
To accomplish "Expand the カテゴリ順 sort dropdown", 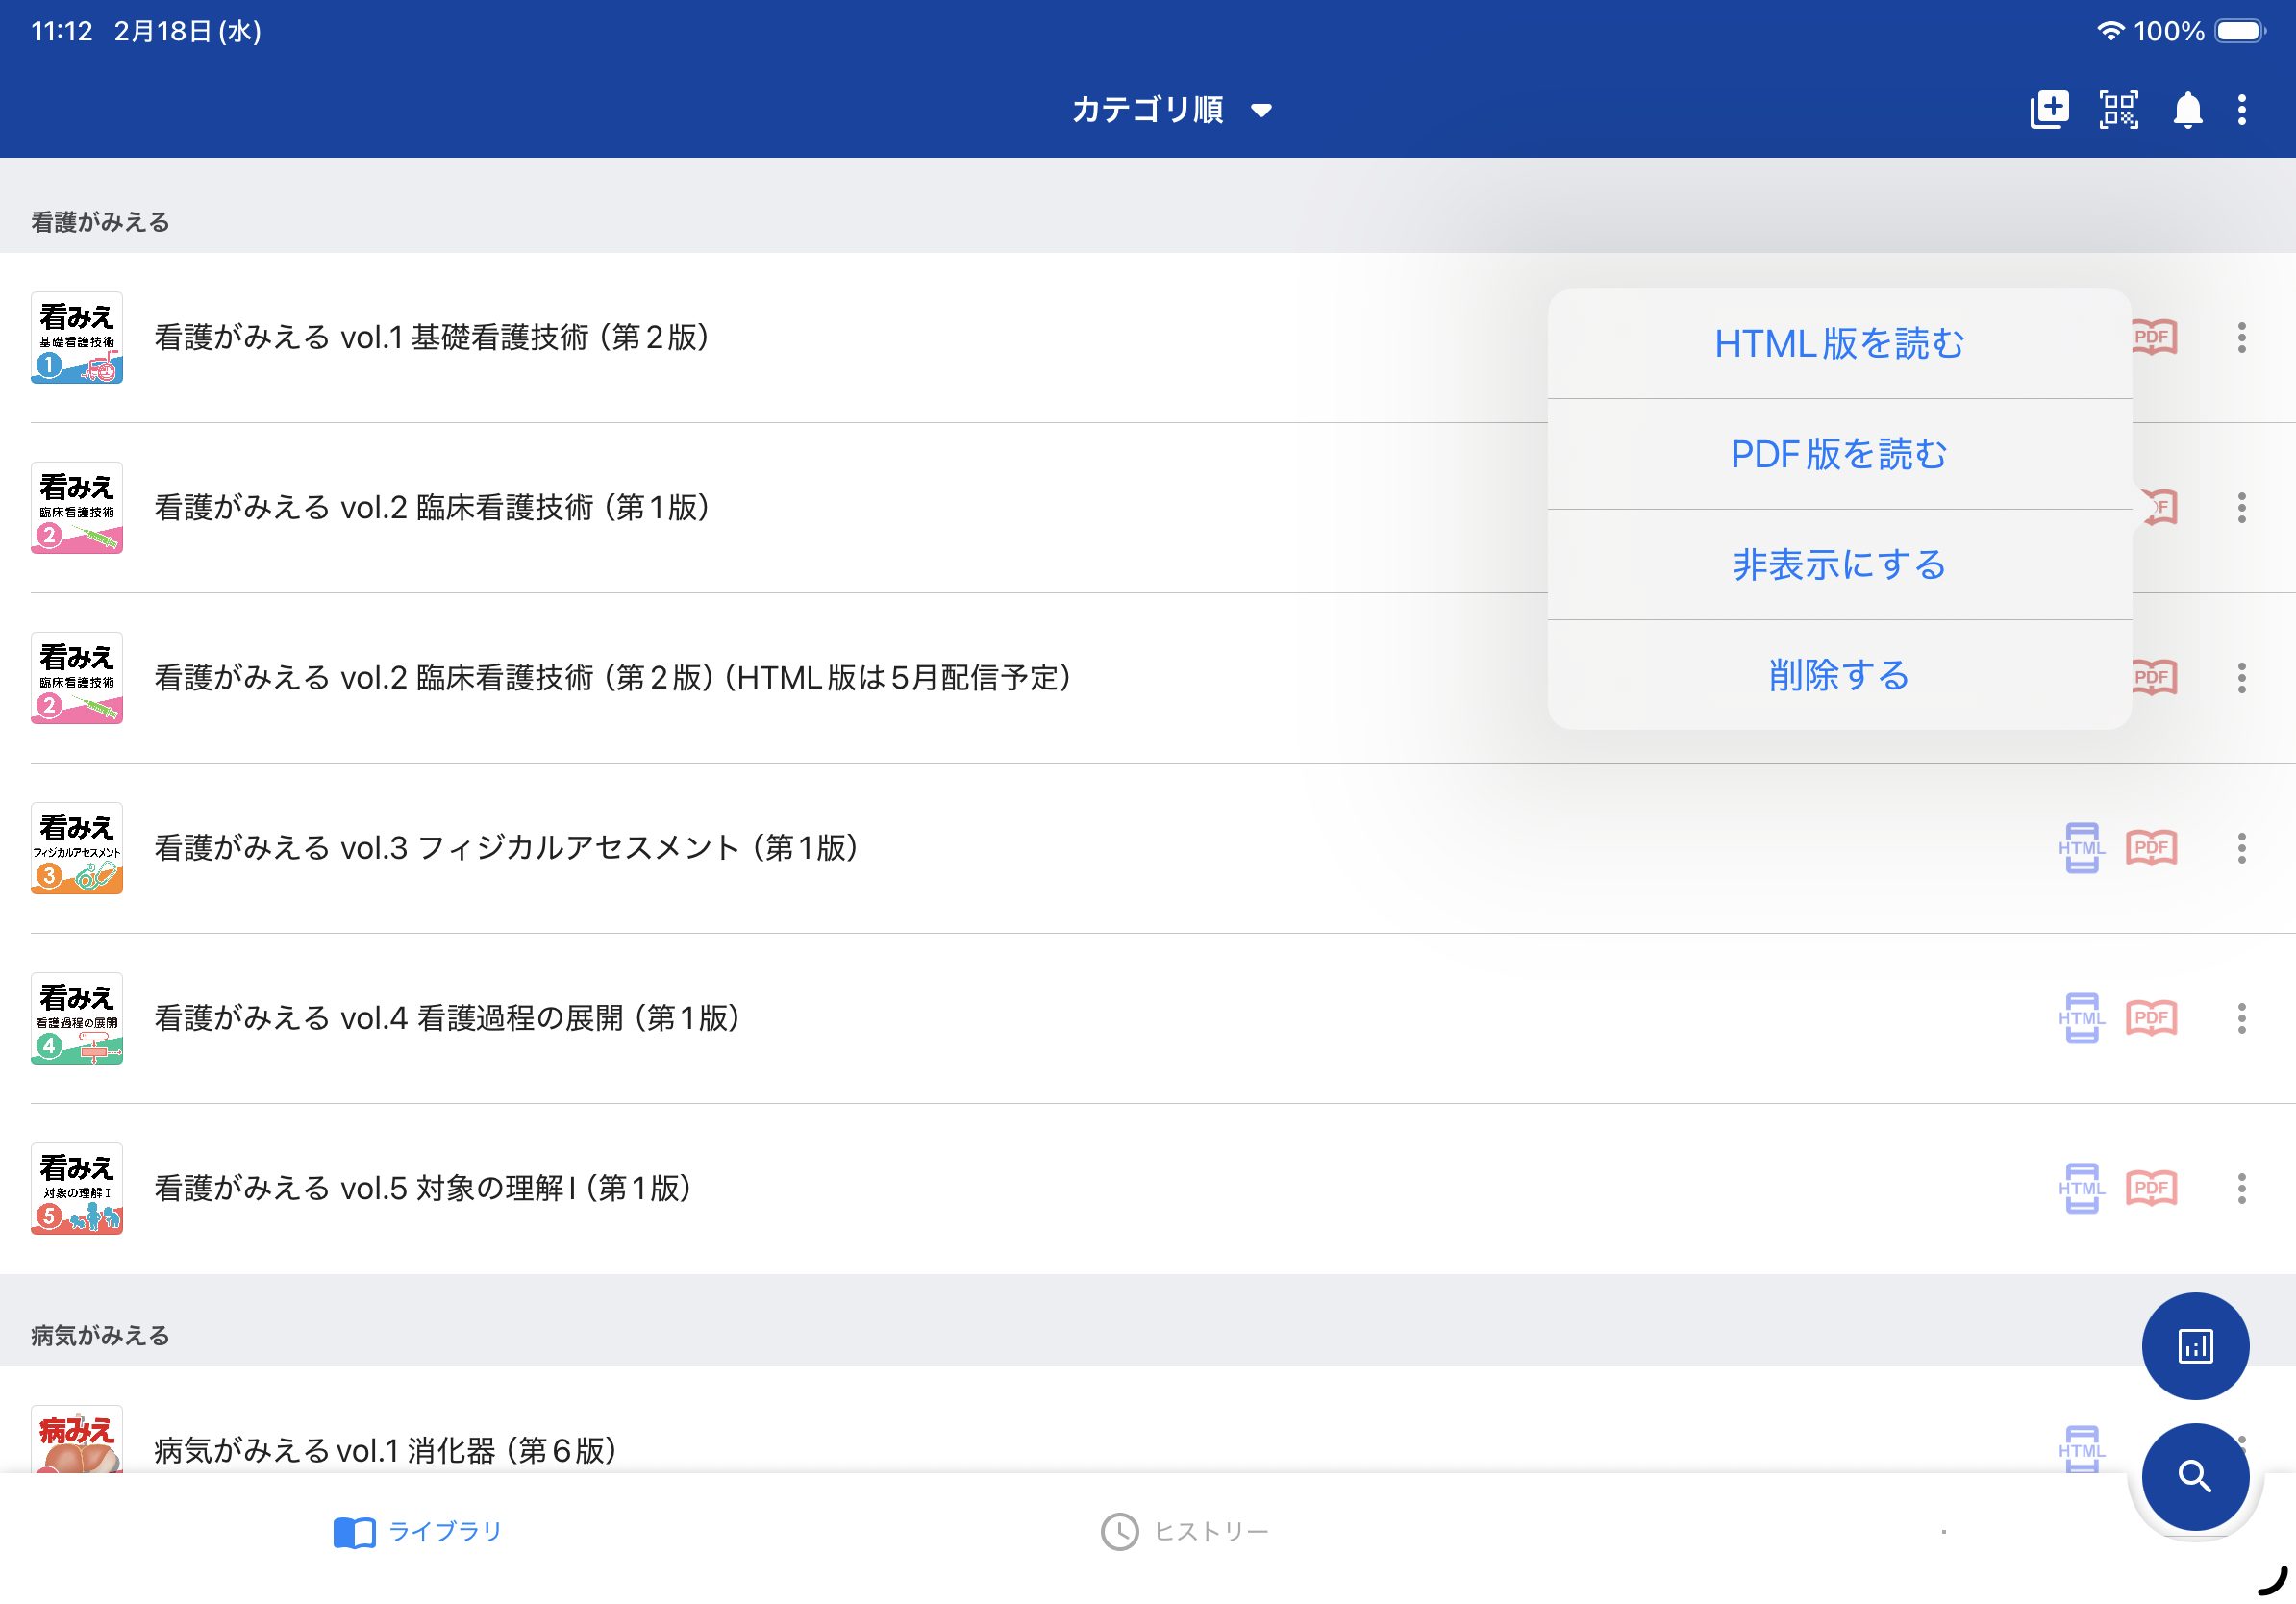I will tap(1170, 109).
